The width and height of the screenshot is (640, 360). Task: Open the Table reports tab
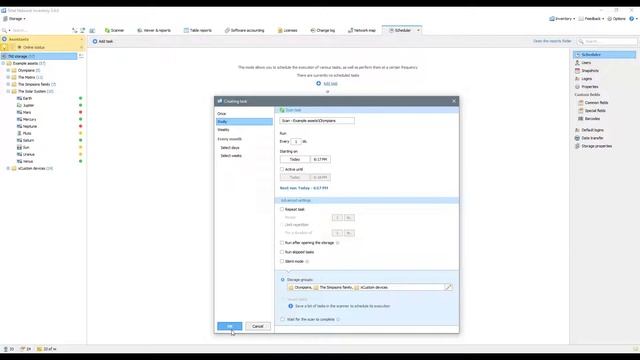(198, 30)
